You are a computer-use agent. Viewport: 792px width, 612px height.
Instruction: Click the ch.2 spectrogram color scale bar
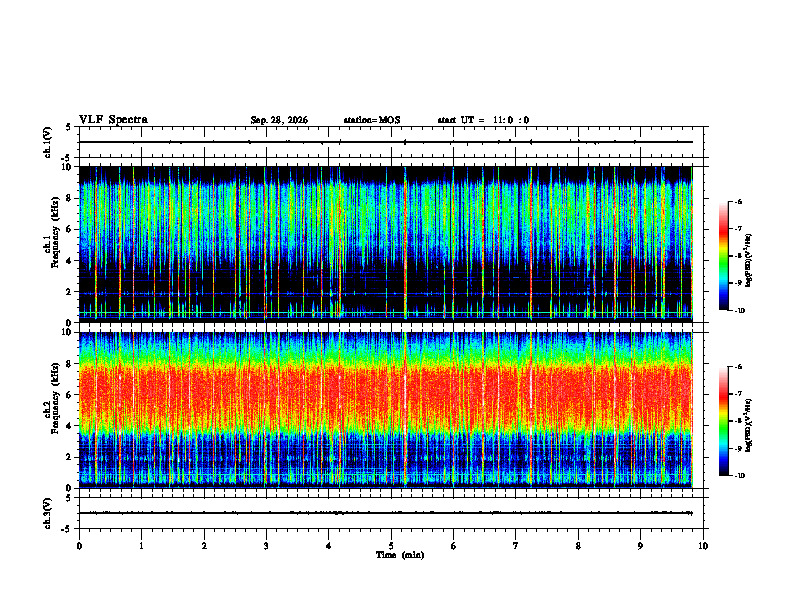click(x=723, y=421)
